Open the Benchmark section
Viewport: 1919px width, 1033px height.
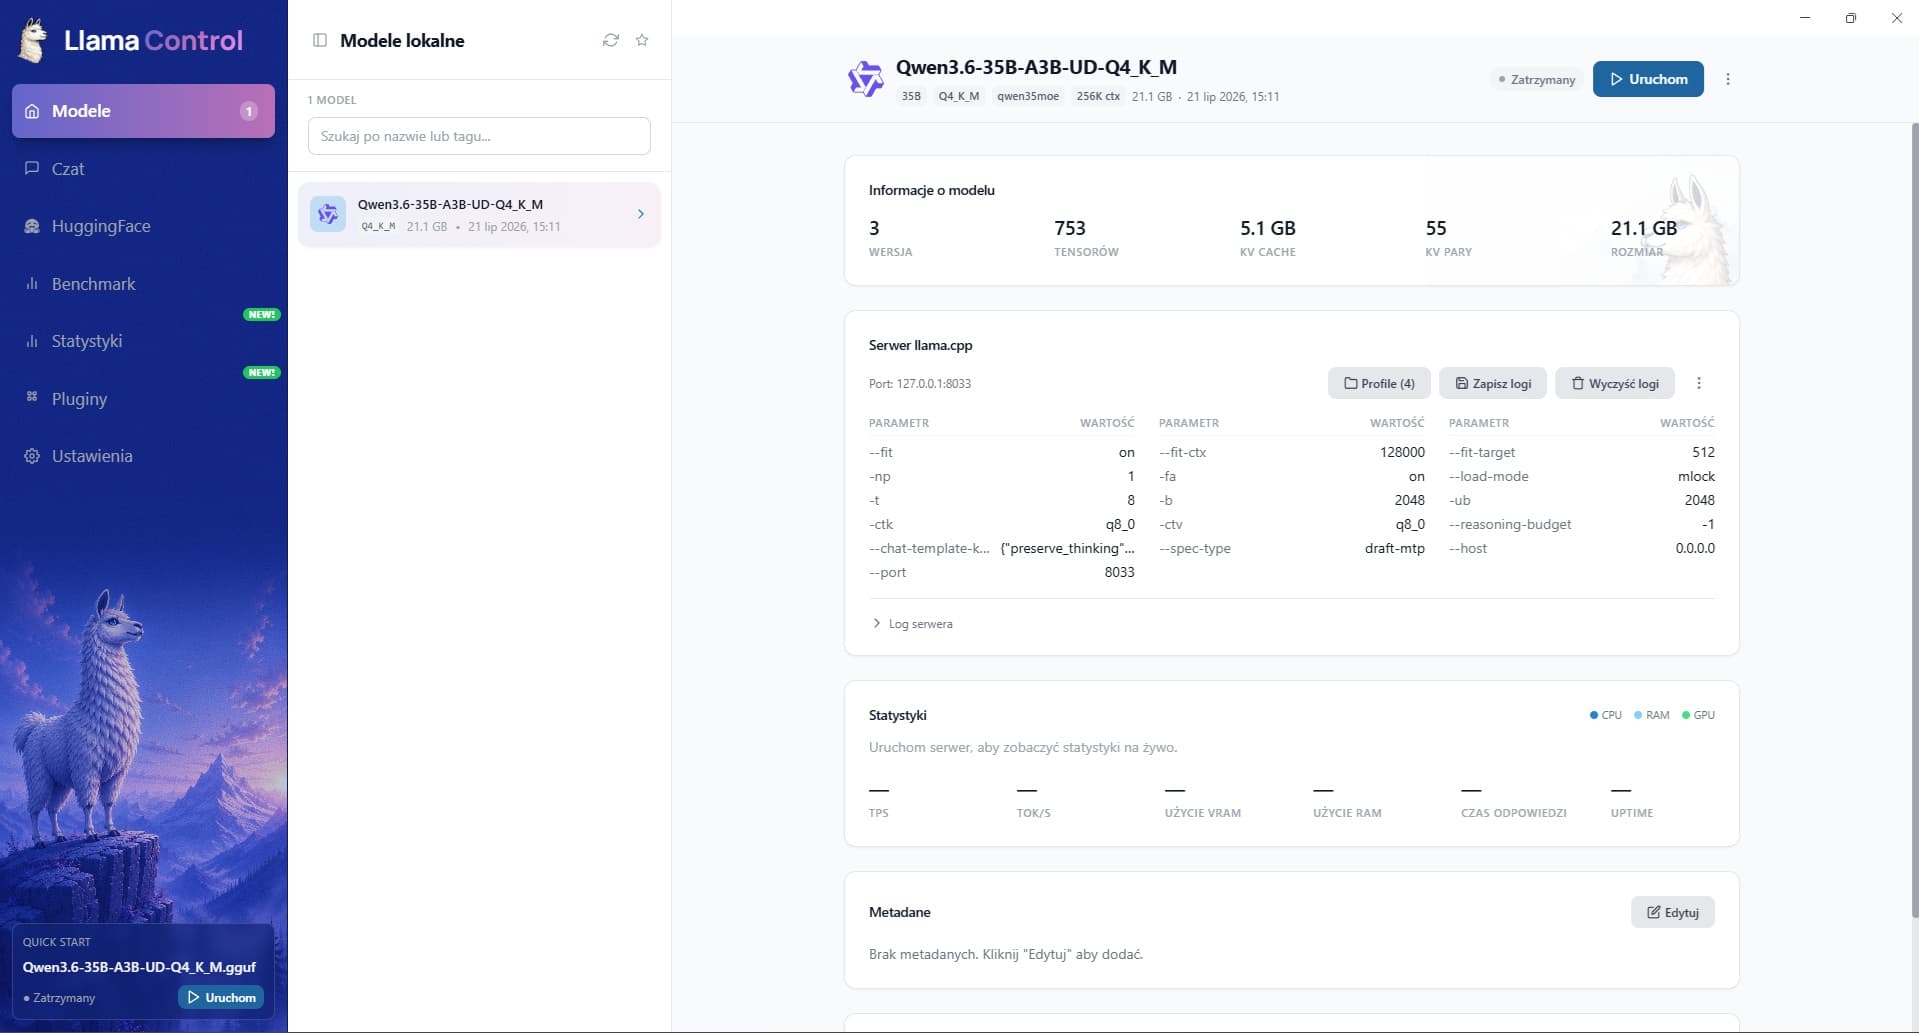(143, 284)
